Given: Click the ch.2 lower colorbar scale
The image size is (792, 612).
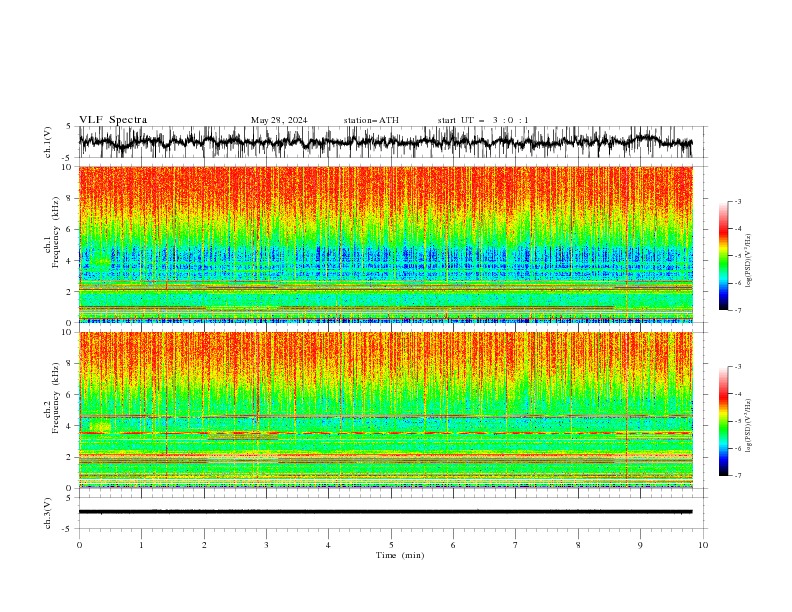Looking at the screenshot, I should (x=723, y=421).
